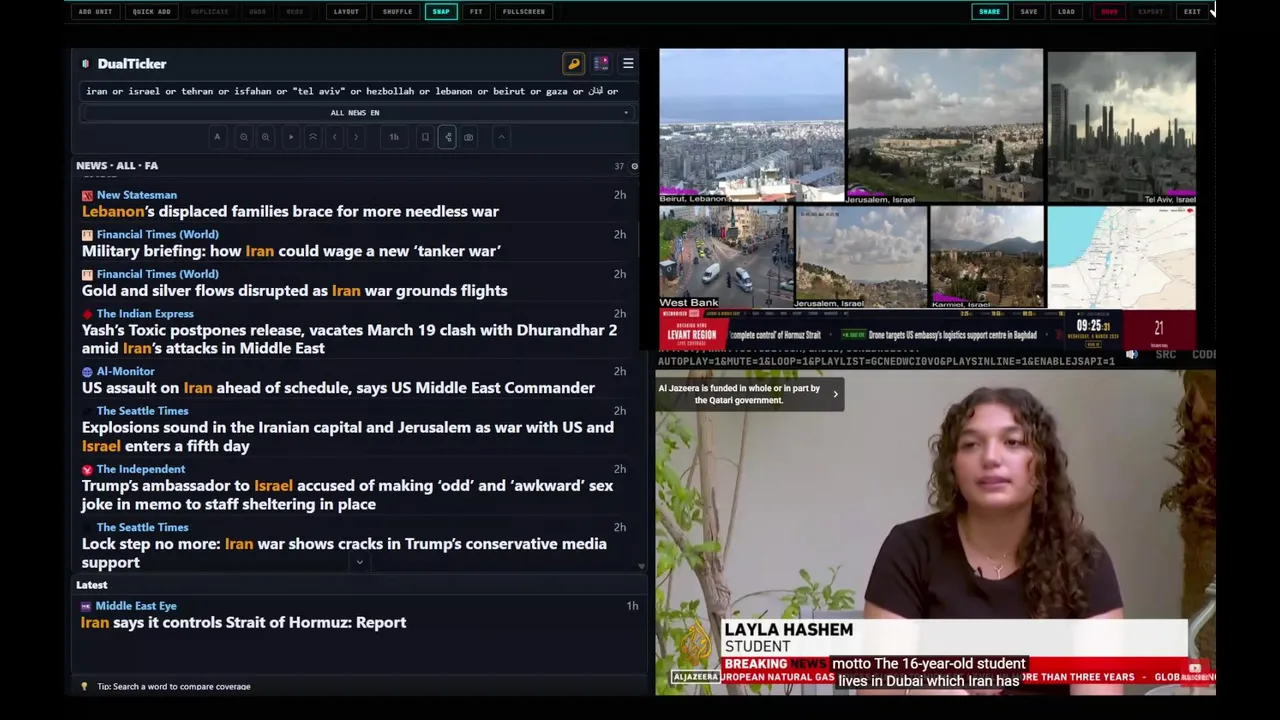The image size is (1280, 720).
Task: Open the colorful panel icon beside the key
Action: (x=601, y=63)
